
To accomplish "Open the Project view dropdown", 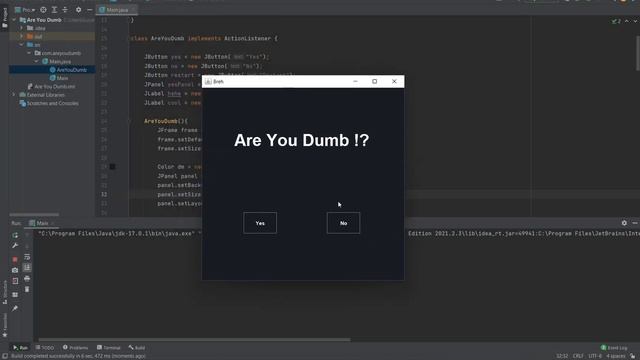I will [x=25, y=9].
